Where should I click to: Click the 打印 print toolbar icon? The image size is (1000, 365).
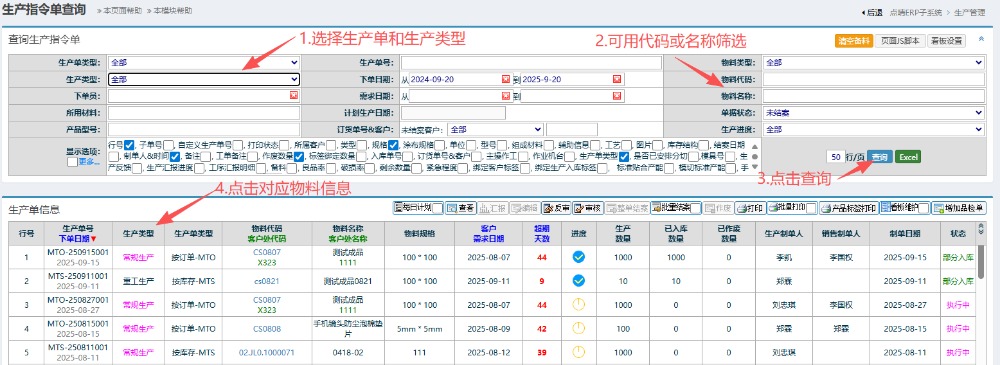point(750,208)
